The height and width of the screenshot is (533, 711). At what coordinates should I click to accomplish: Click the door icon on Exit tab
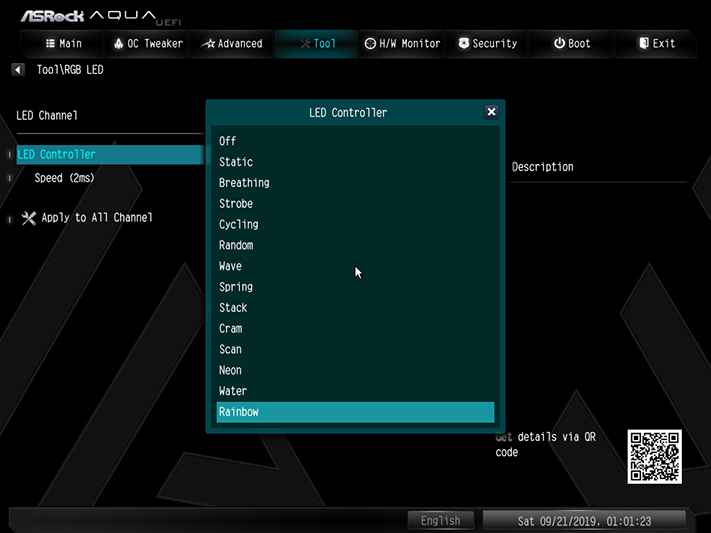point(644,43)
